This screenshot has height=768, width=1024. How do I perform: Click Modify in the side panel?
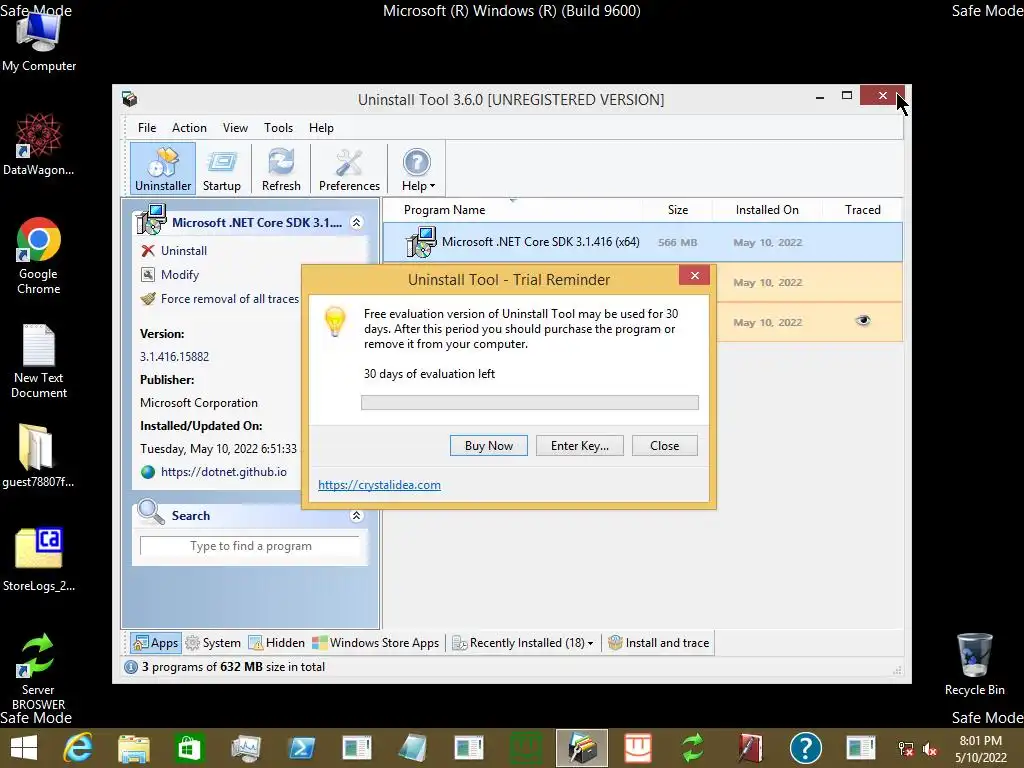pos(180,275)
